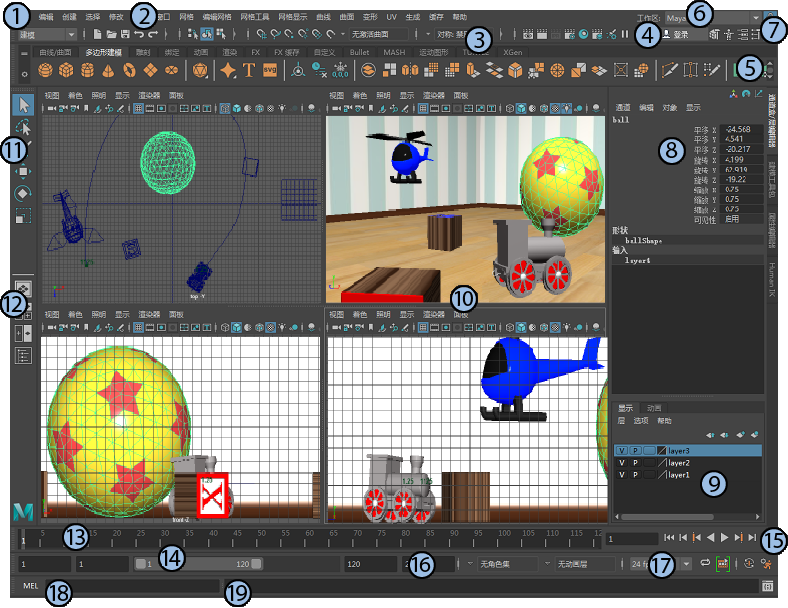This screenshot has width=788, height=608.
Task: Open the Script Editor icon at bottom right
Action: [767, 586]
